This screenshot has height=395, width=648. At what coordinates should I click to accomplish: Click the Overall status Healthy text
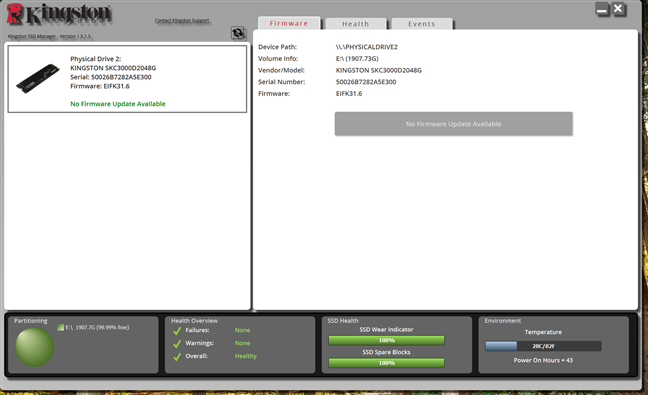click(245, 356)
